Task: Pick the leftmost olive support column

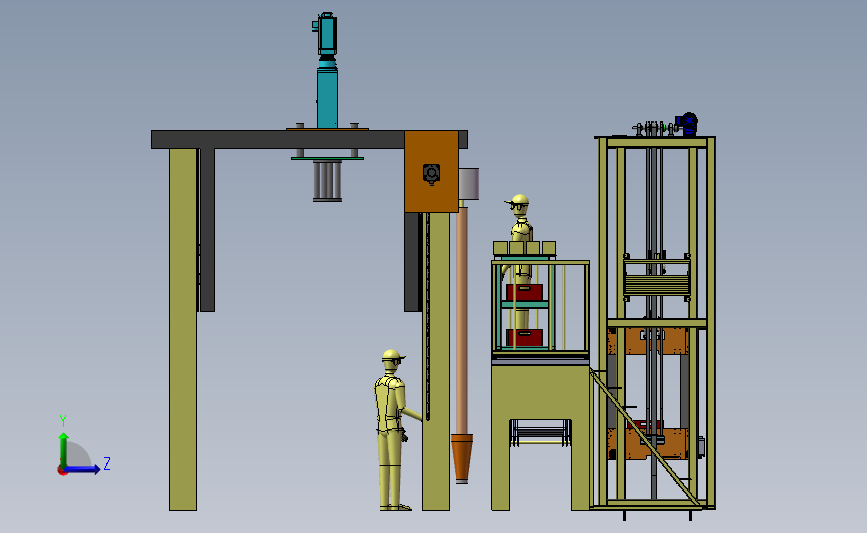Action: click(183, 329)
